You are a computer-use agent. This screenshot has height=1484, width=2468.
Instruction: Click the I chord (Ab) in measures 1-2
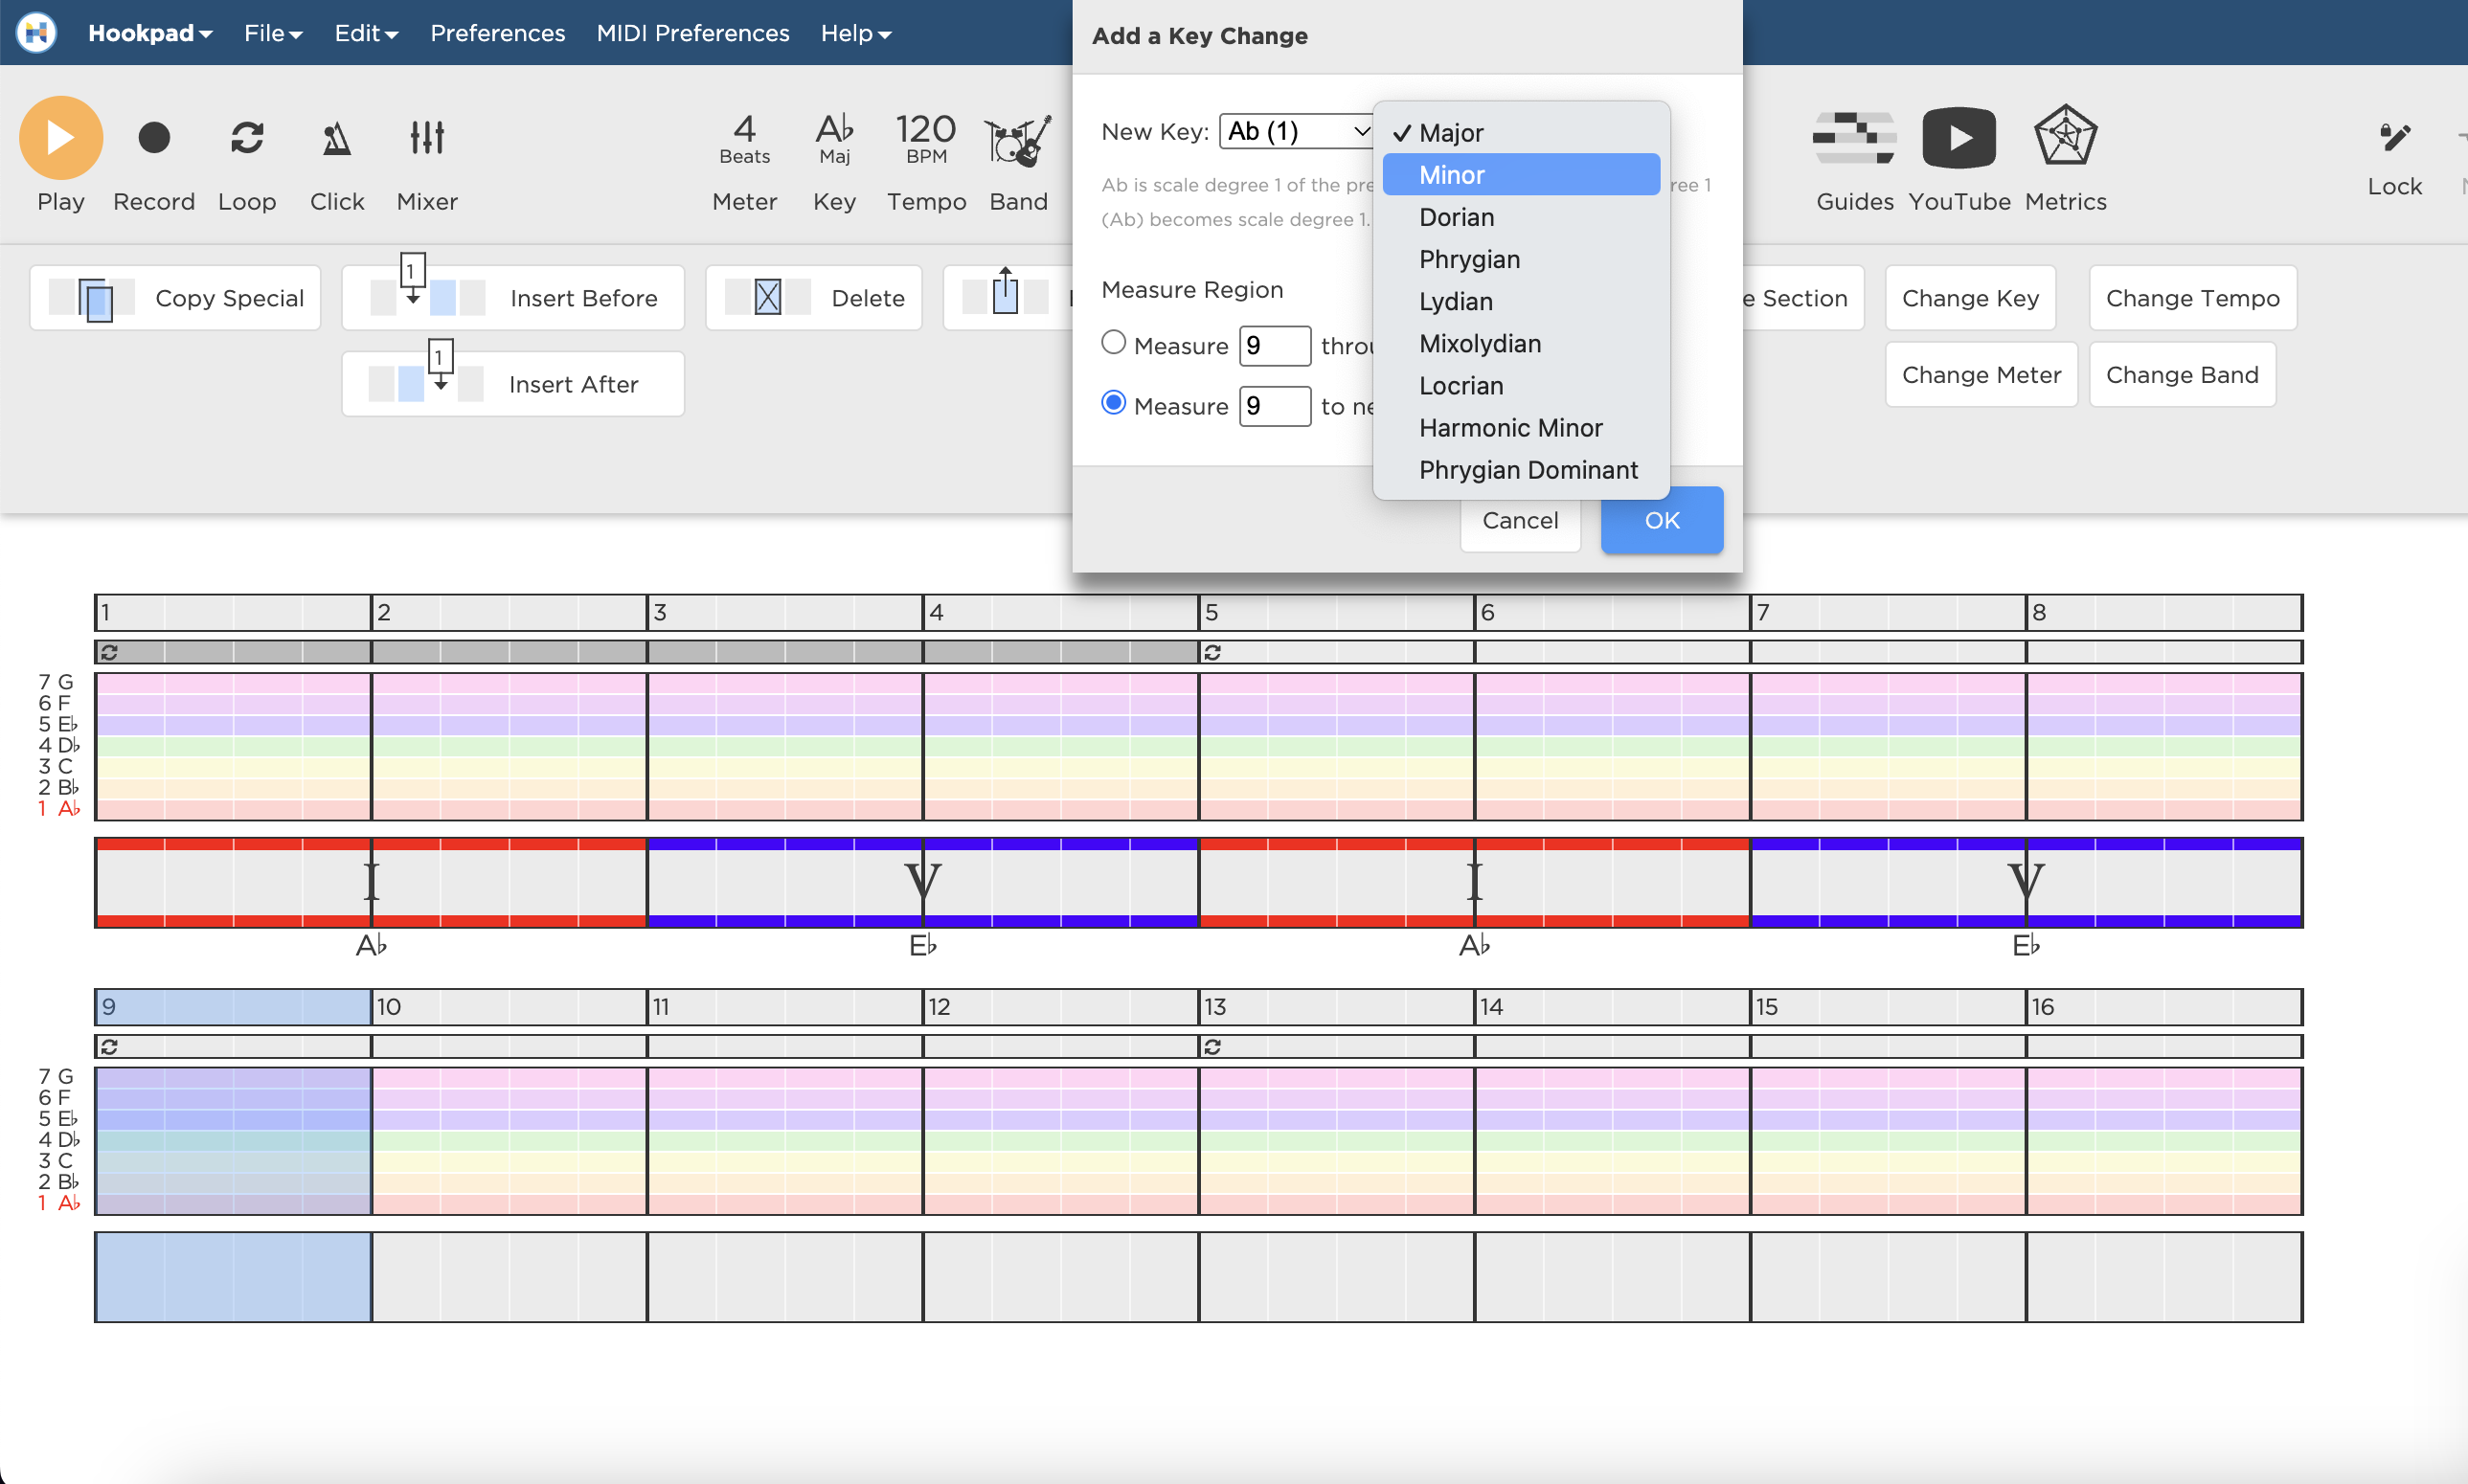pos(371,882)
